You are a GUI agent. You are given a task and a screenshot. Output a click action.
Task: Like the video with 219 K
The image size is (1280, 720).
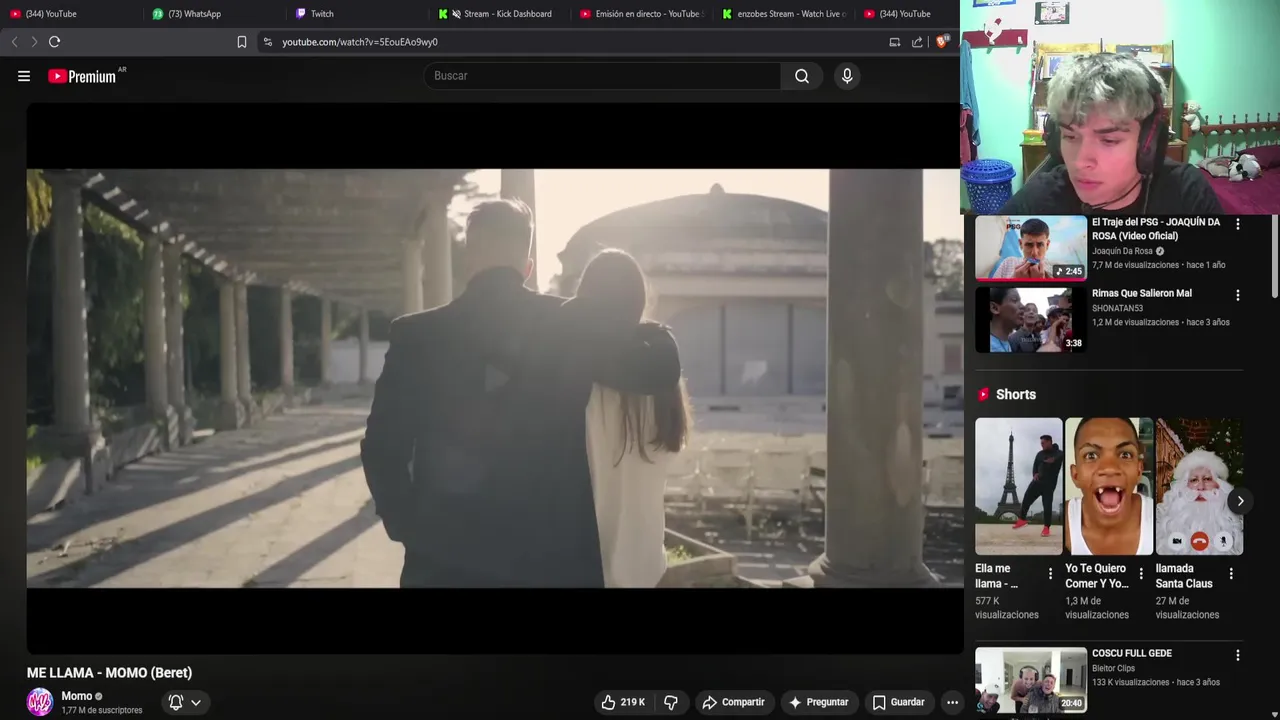pos(622,702)
